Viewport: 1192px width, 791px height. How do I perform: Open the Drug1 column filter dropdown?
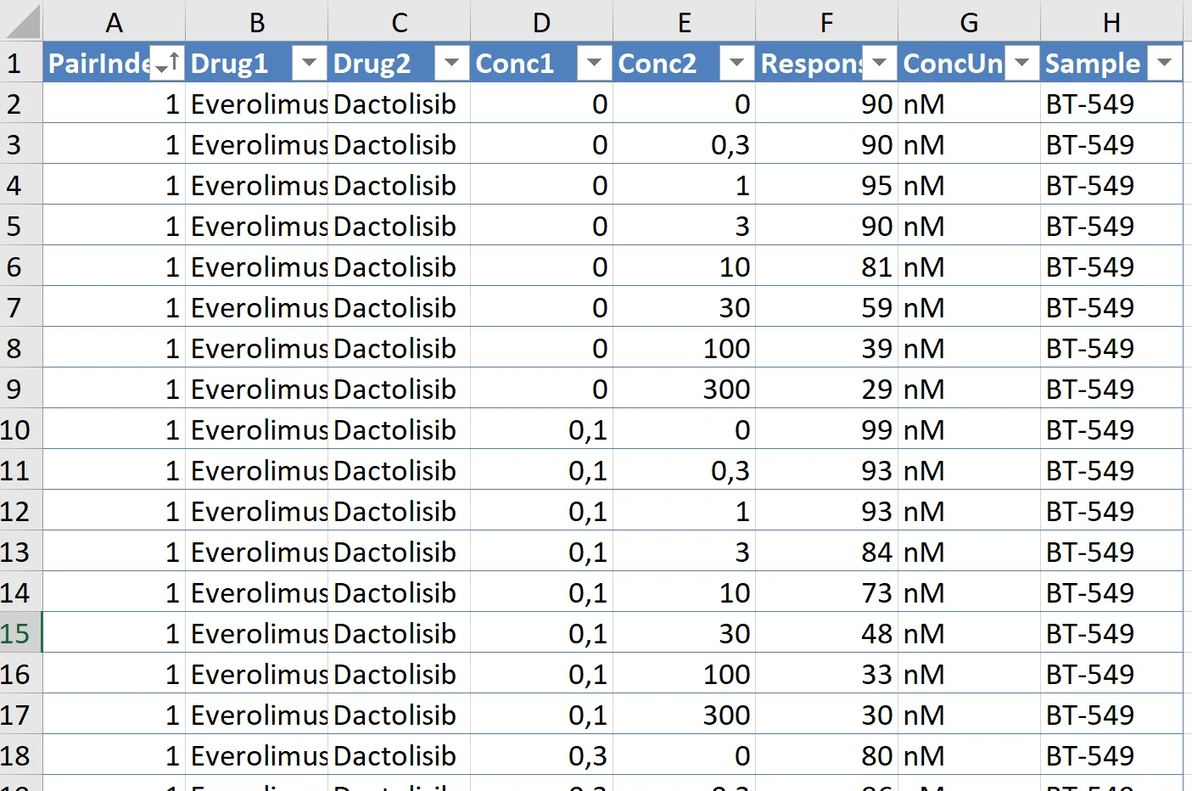point(310,64)
